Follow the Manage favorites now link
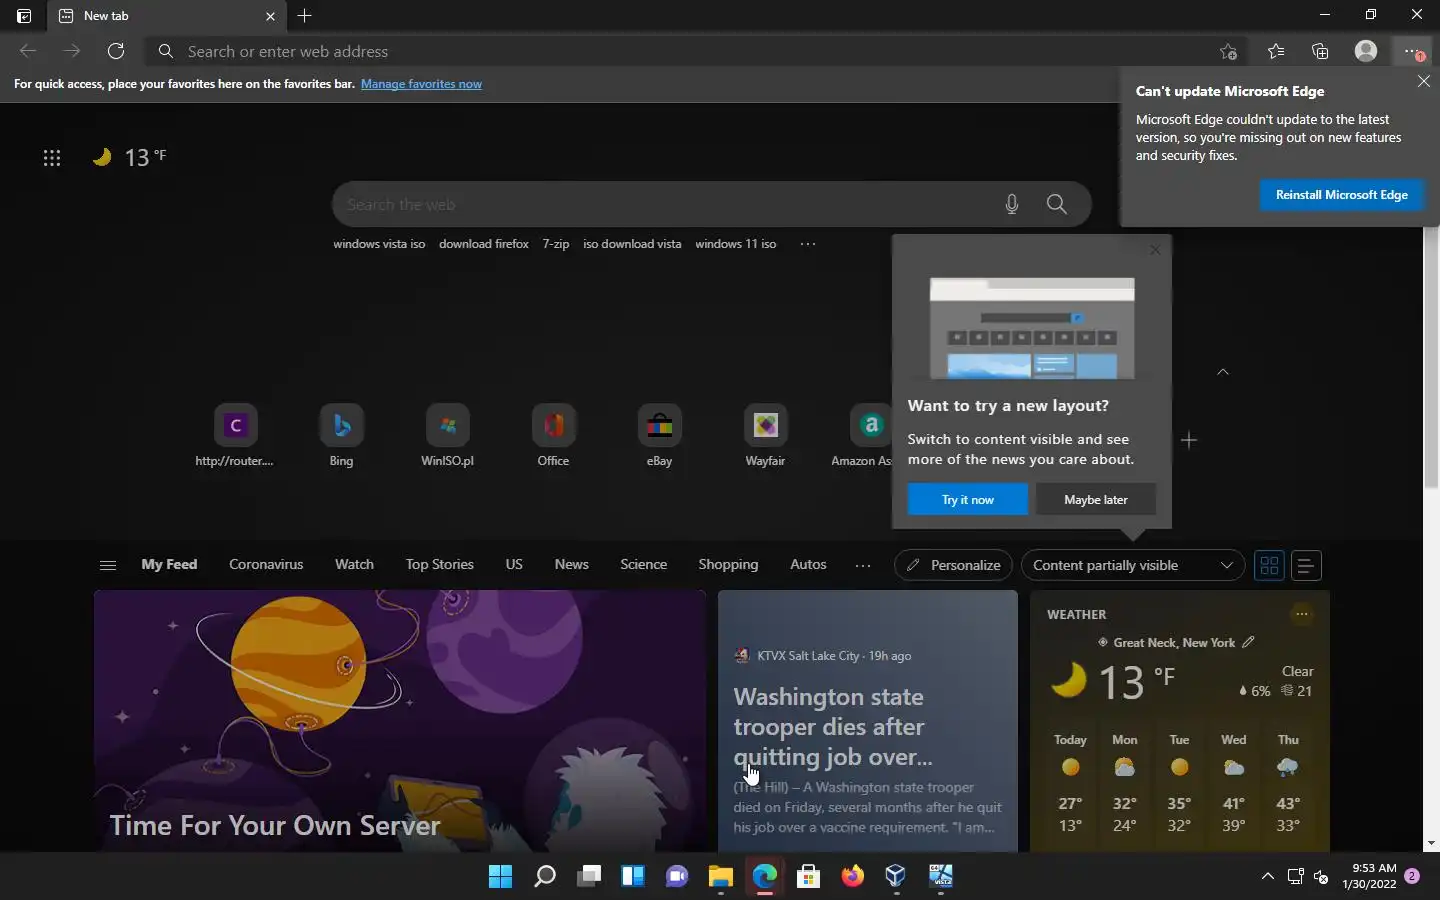 (421, 84)
